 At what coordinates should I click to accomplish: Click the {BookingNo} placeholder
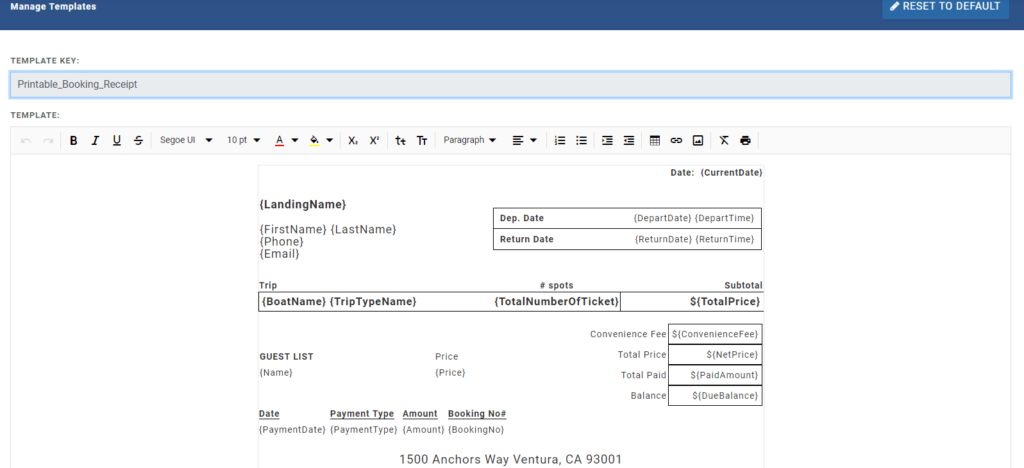point(476,429)
